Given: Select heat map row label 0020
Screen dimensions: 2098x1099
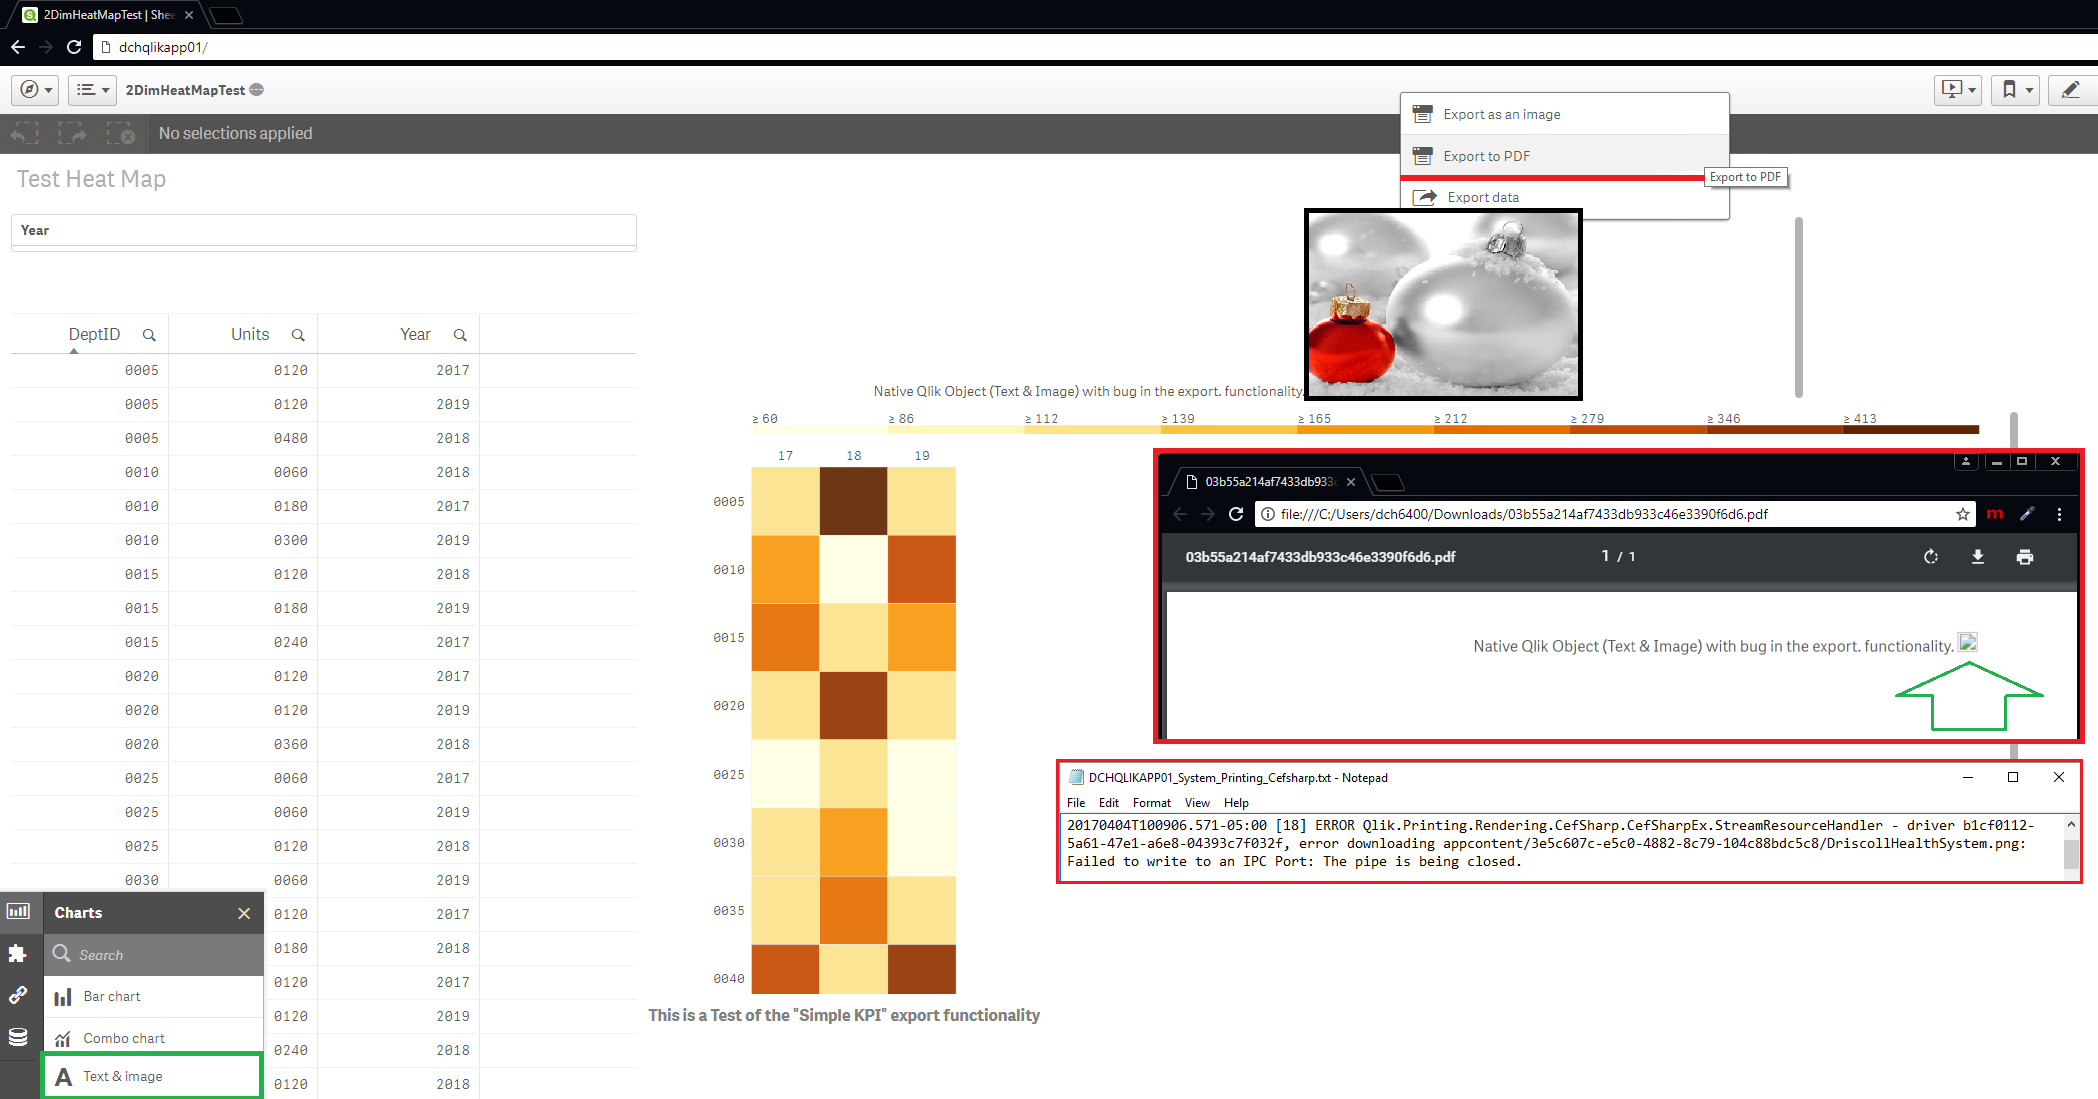Looking at the screenshot, I should coord(729,706).
